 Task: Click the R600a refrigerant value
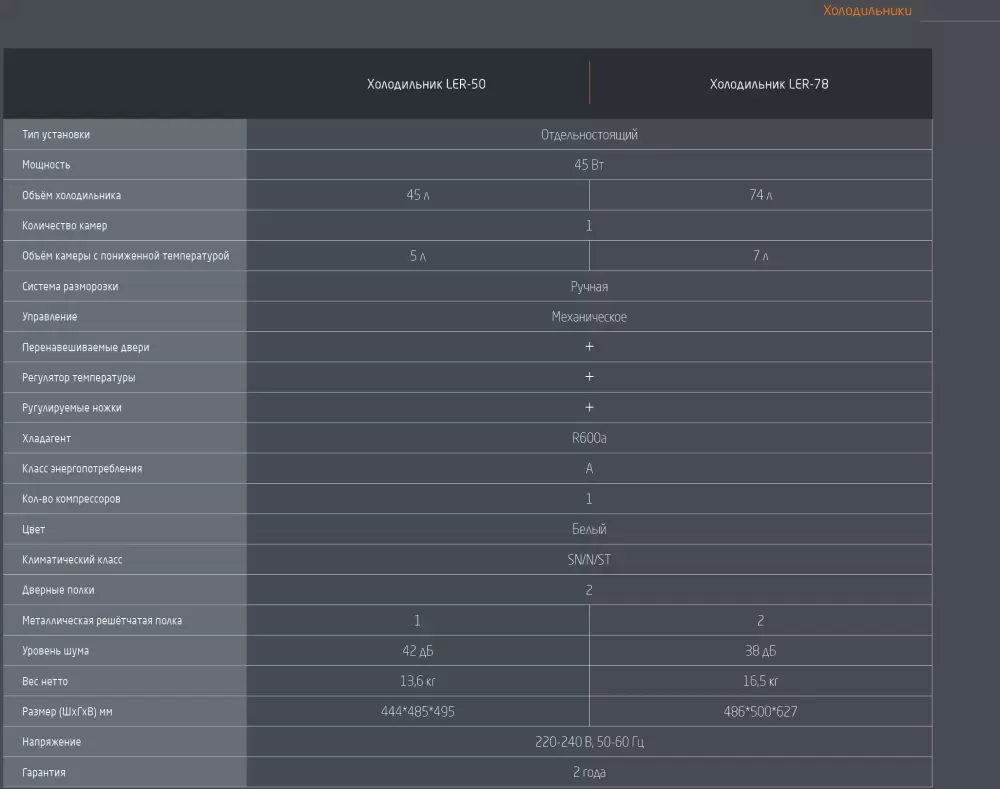click(589, 438)
